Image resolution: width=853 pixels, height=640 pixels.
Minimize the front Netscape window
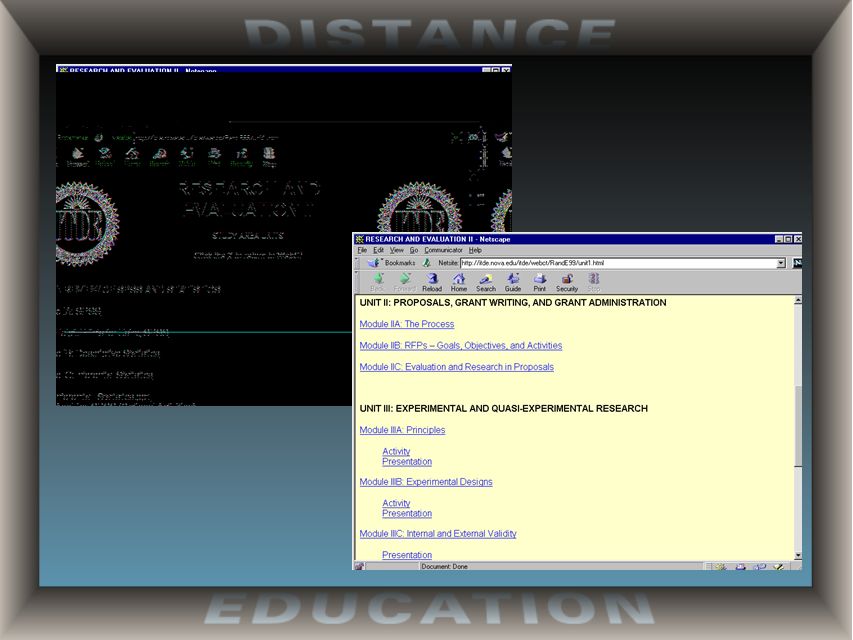(x=778, y=239)
